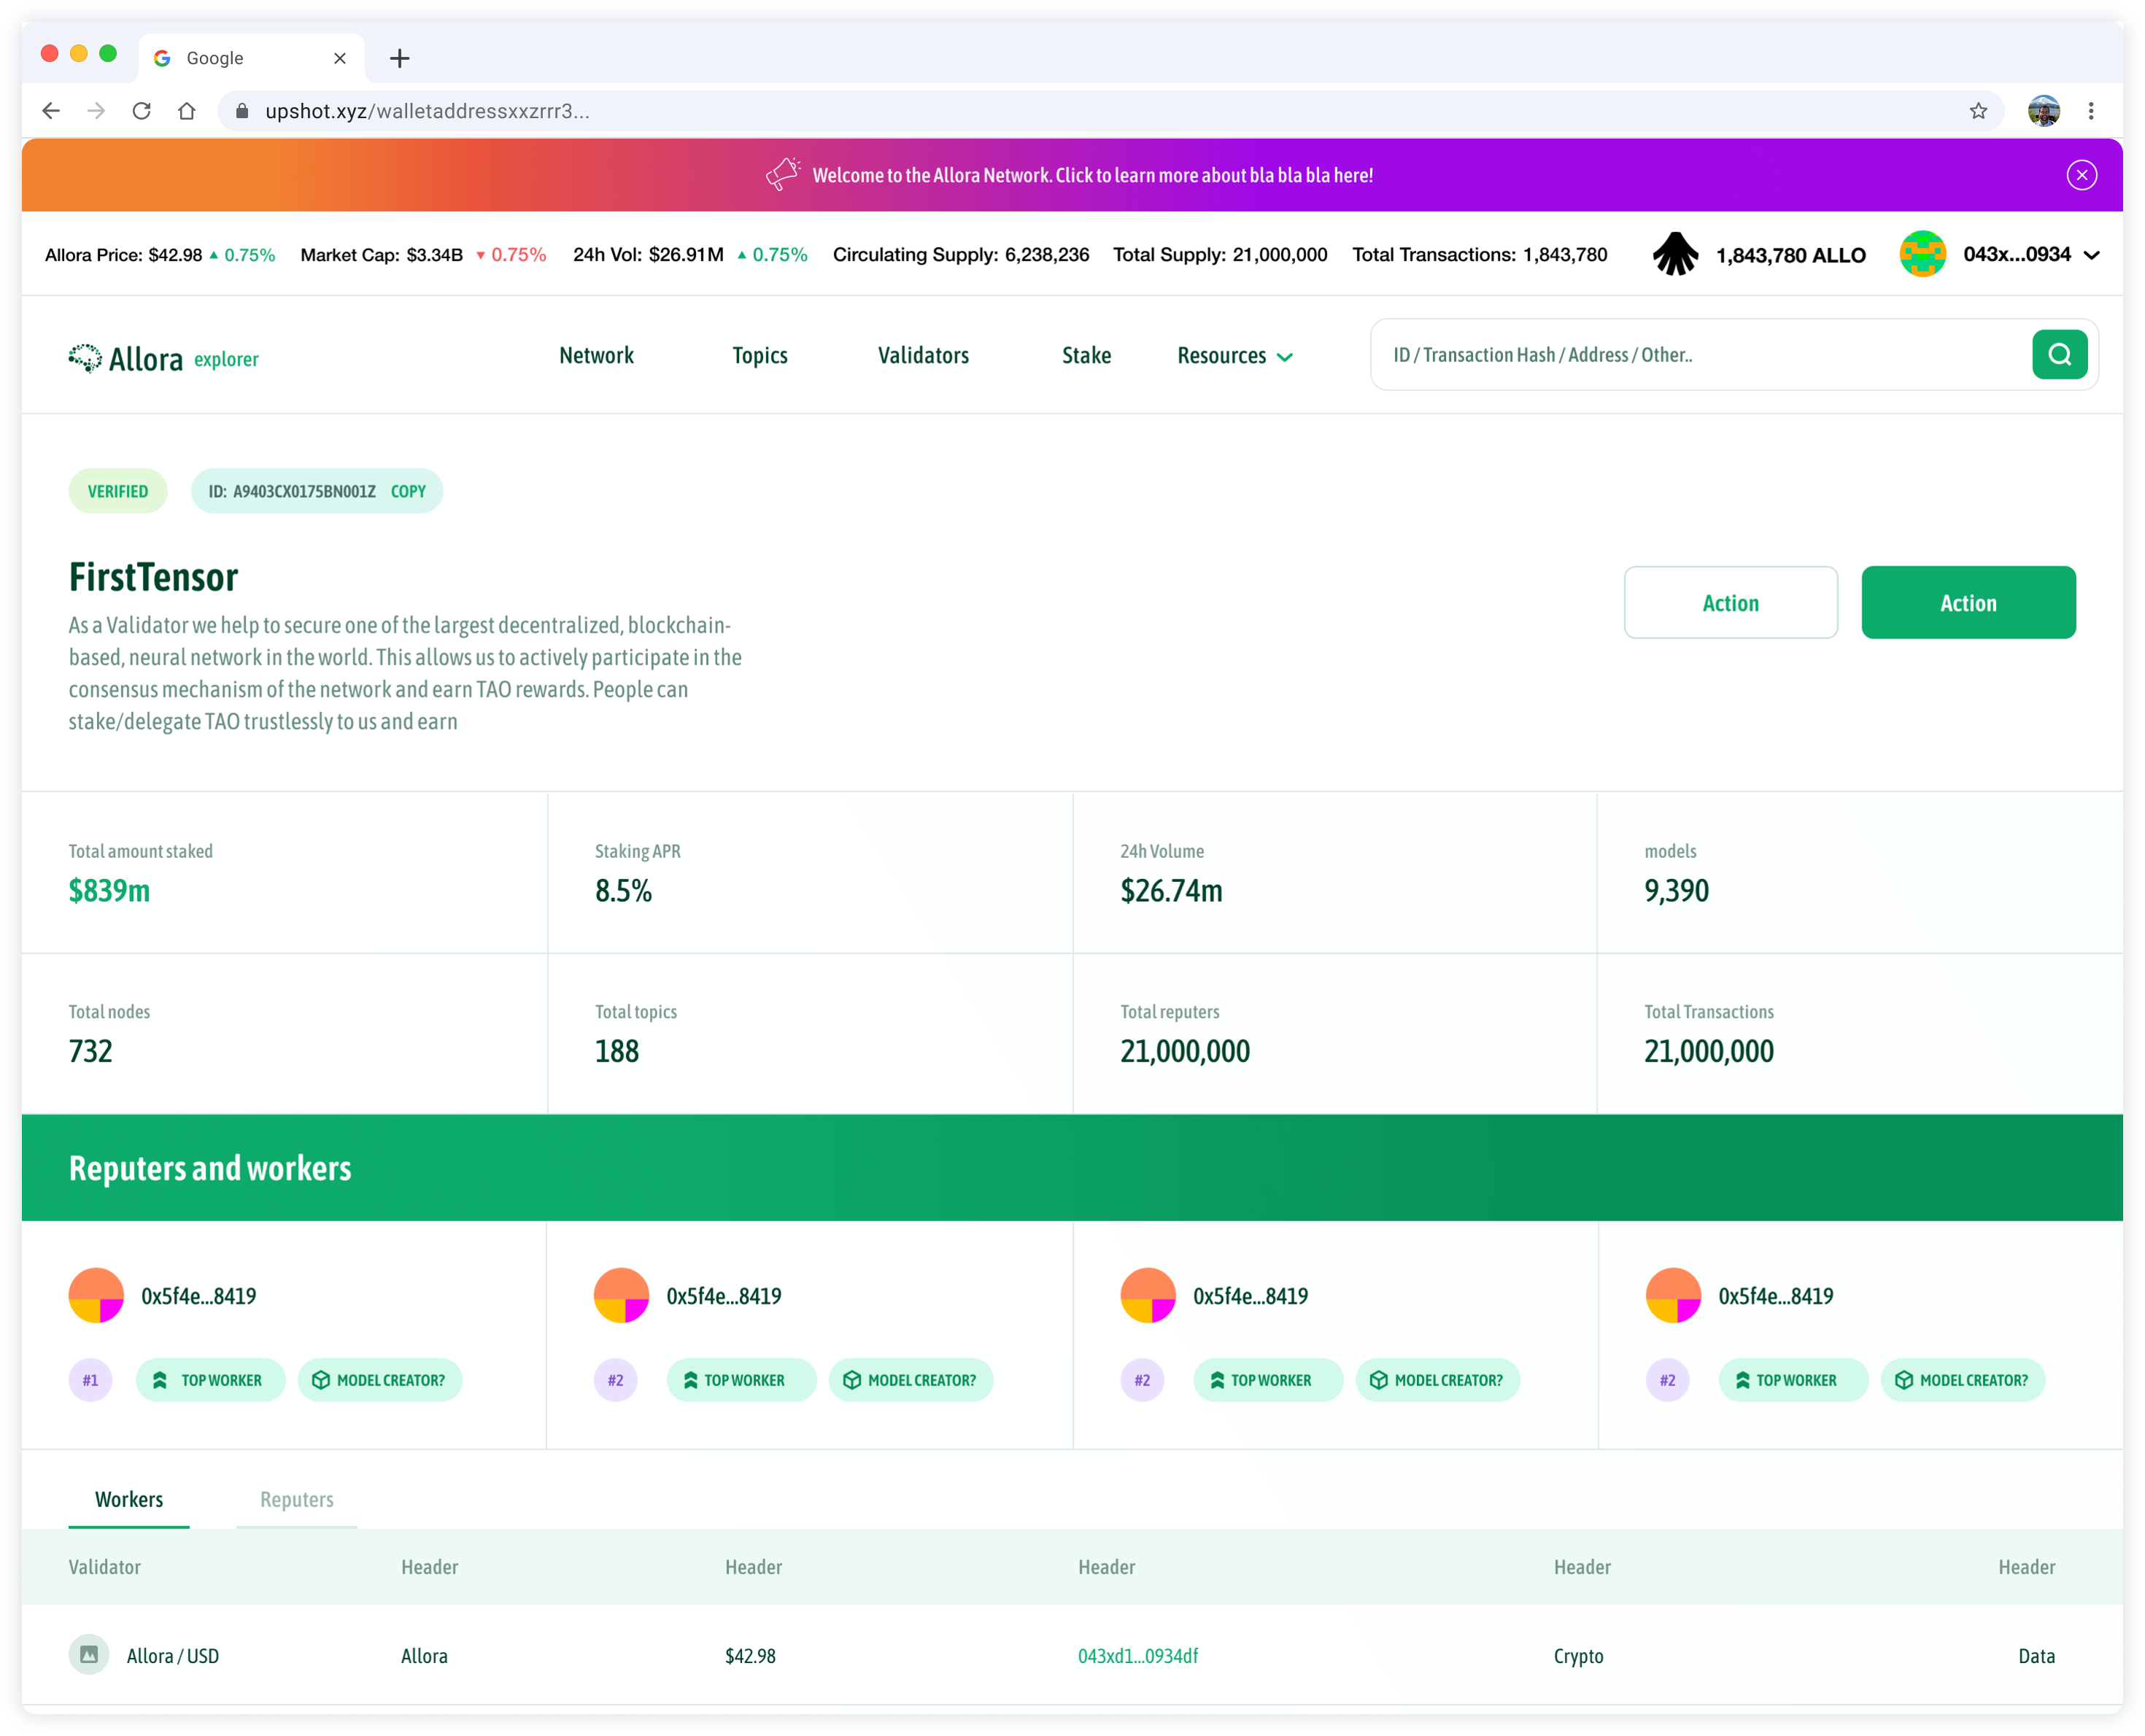Expand the 043x...0934 wallet dropdown
Viewport: 2145px width, 1736px height.
click(2092, 255)
